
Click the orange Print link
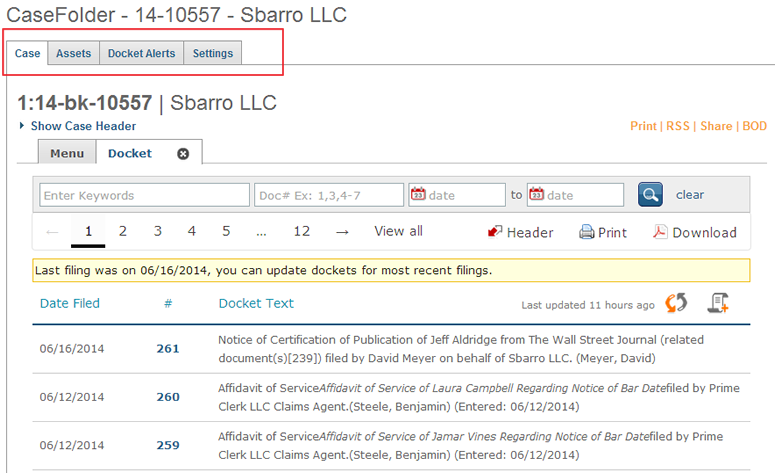click(x=644, y=126)
